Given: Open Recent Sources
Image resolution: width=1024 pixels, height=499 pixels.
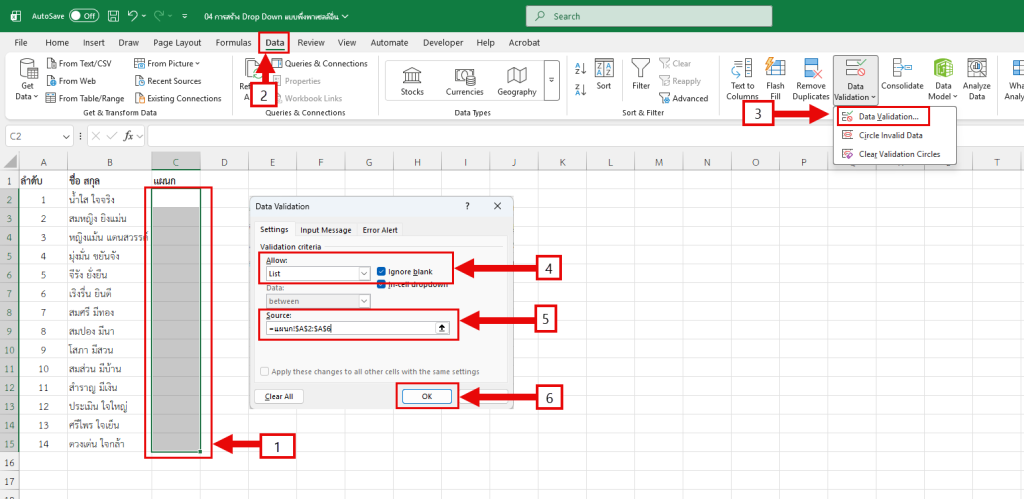Looking at the screenshot, I should [168, 81].
